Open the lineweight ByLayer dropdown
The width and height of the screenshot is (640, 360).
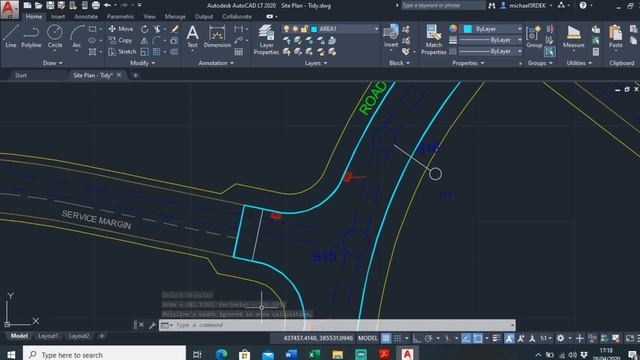[x=519, y=40]
